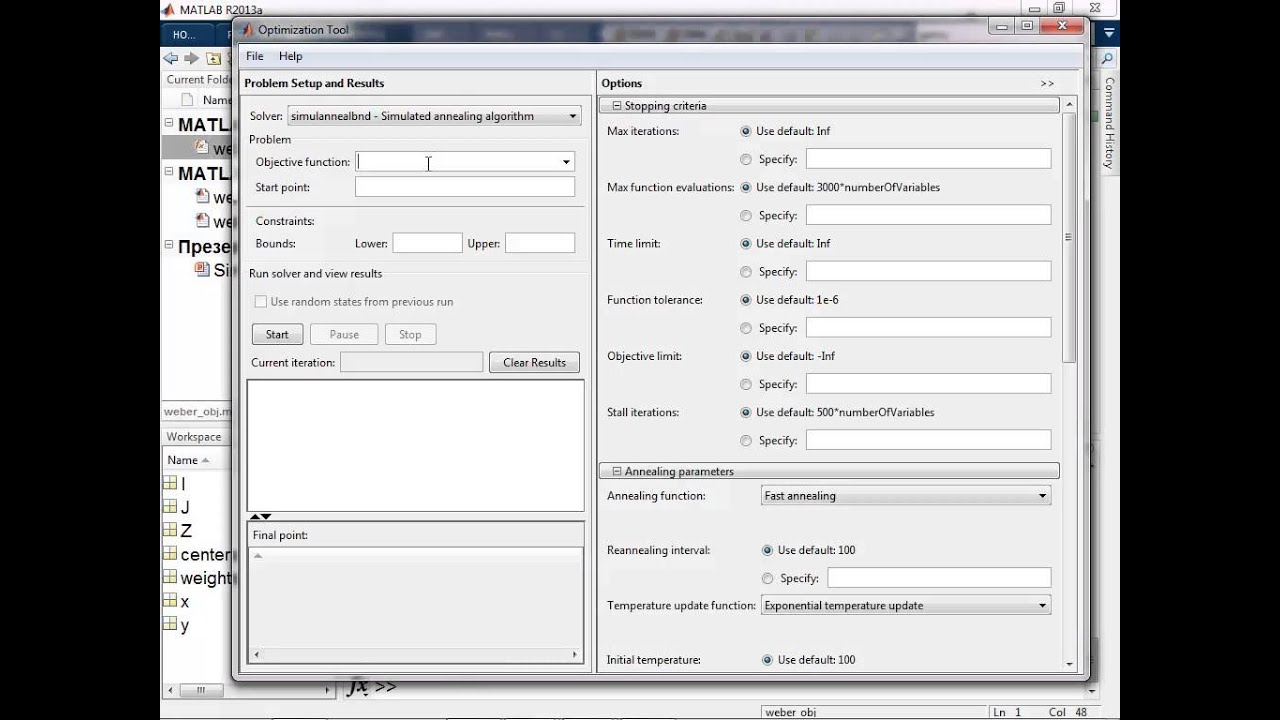This screenshot has width=1280, height=720.
Task: Select Use default for Function tolerance
Action: (746, 299)
